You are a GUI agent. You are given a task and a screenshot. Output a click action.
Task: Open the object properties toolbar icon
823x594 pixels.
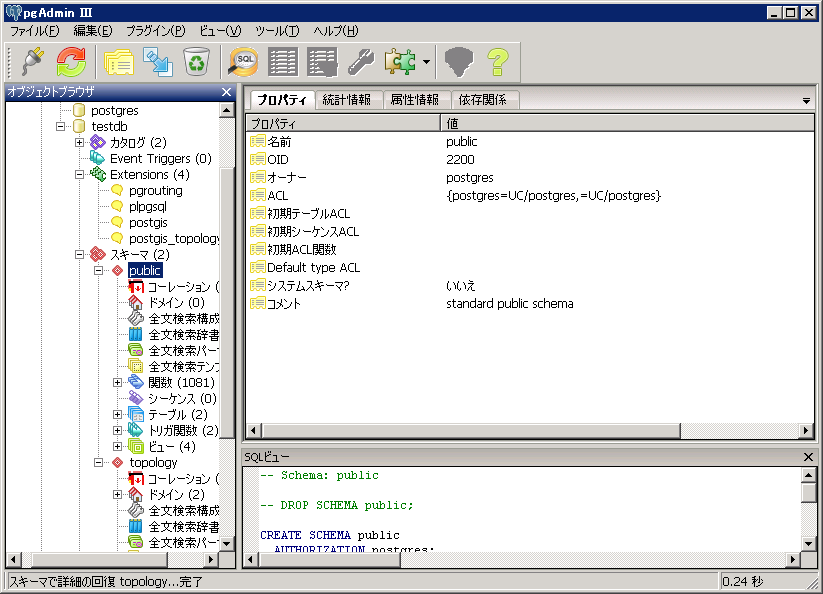pos(119,62)
